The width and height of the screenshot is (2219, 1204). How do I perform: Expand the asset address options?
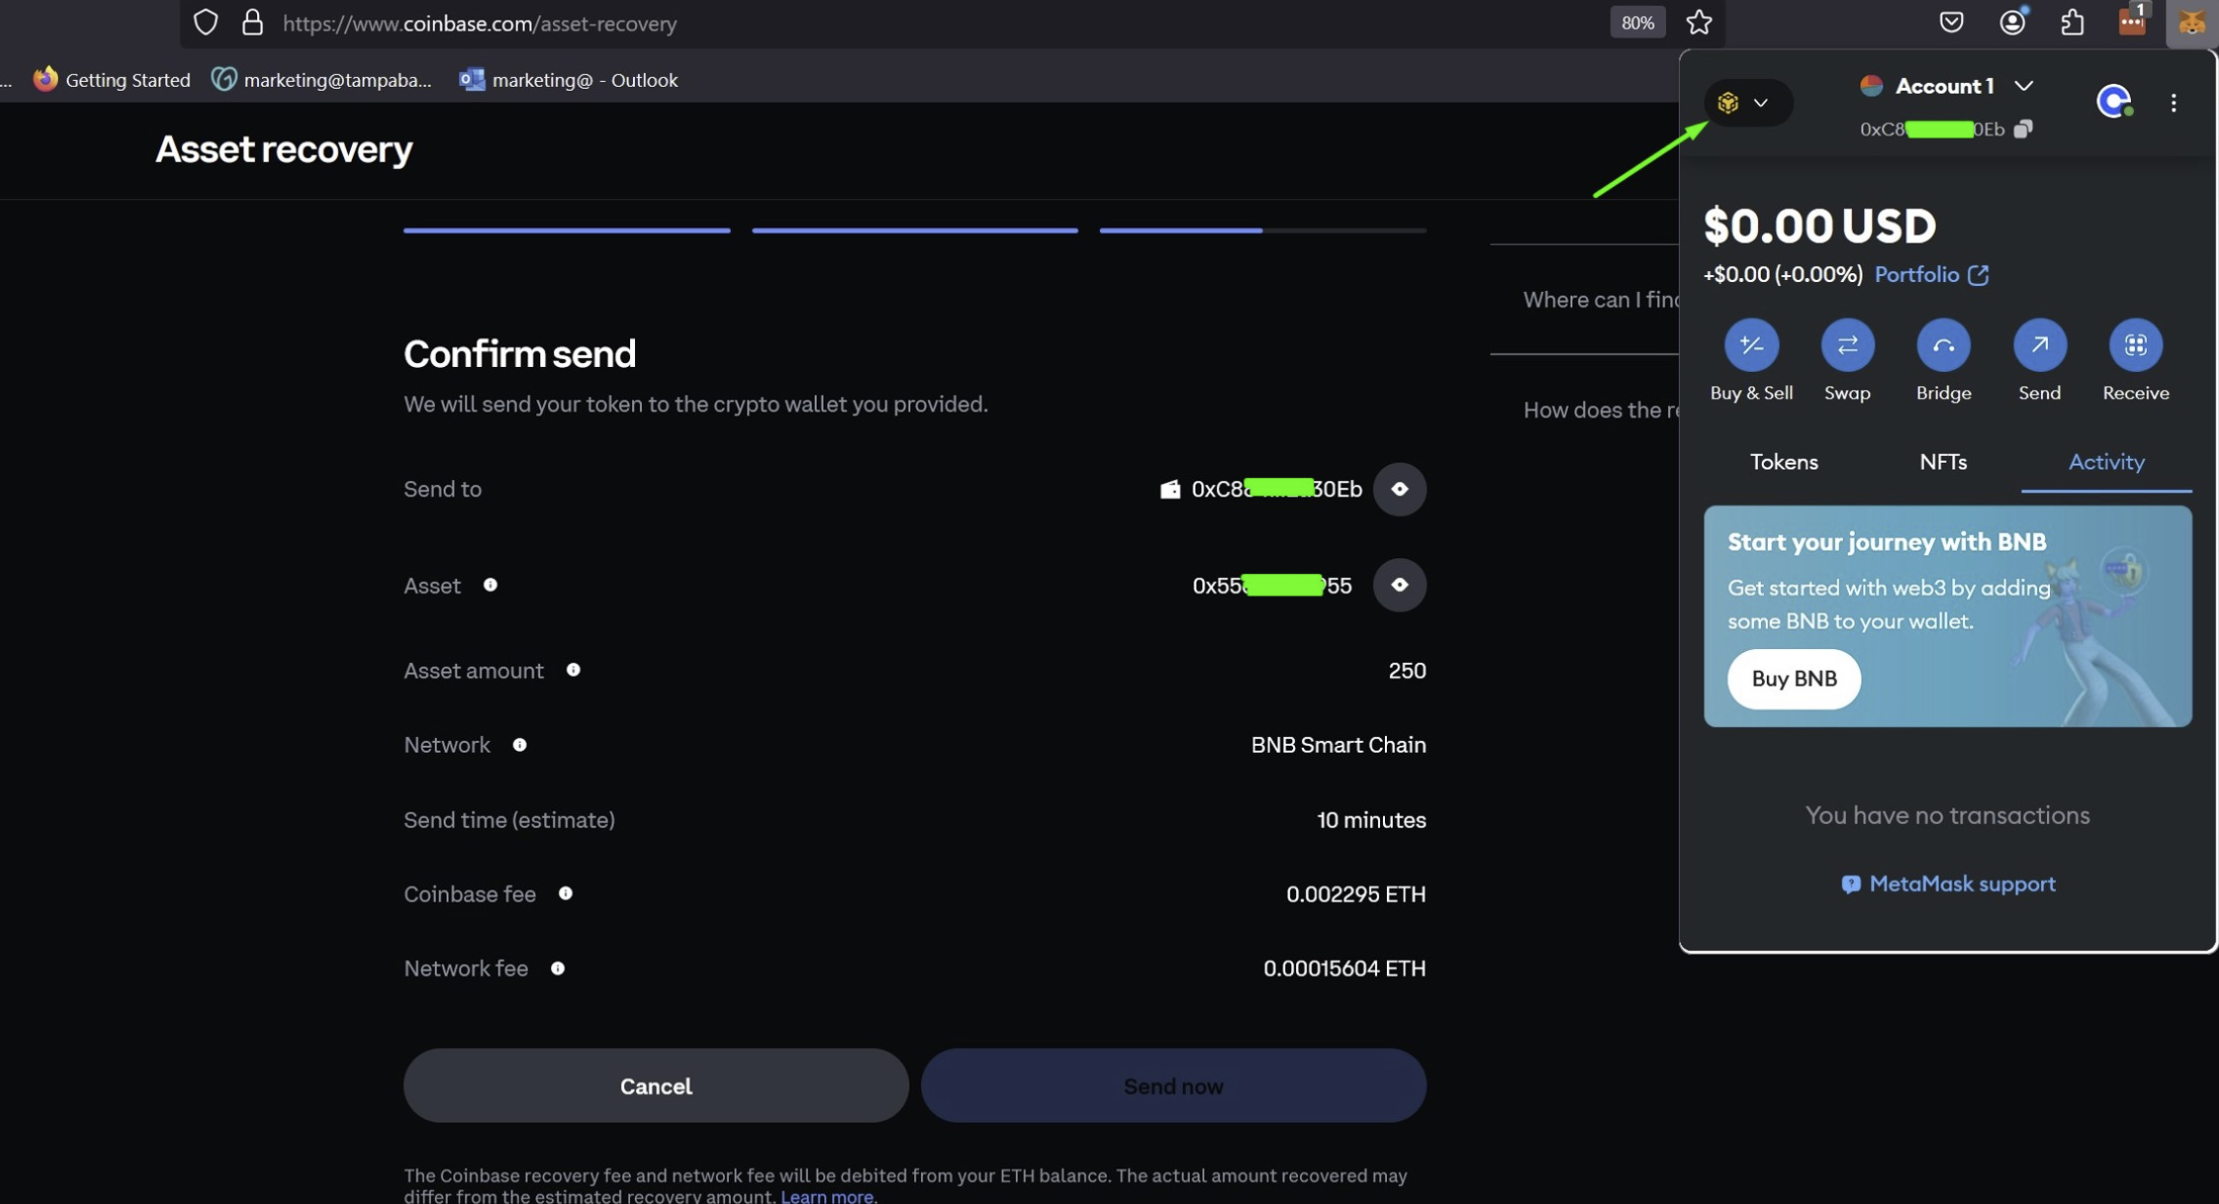(x=1398, y=584)
